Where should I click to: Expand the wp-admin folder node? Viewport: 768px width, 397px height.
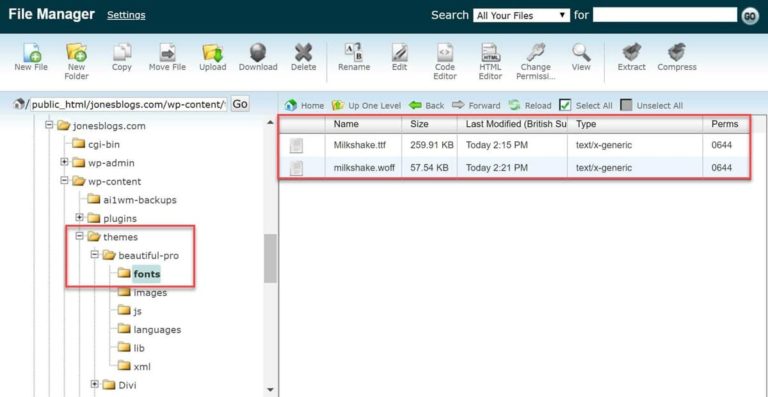tap(64, 162)
